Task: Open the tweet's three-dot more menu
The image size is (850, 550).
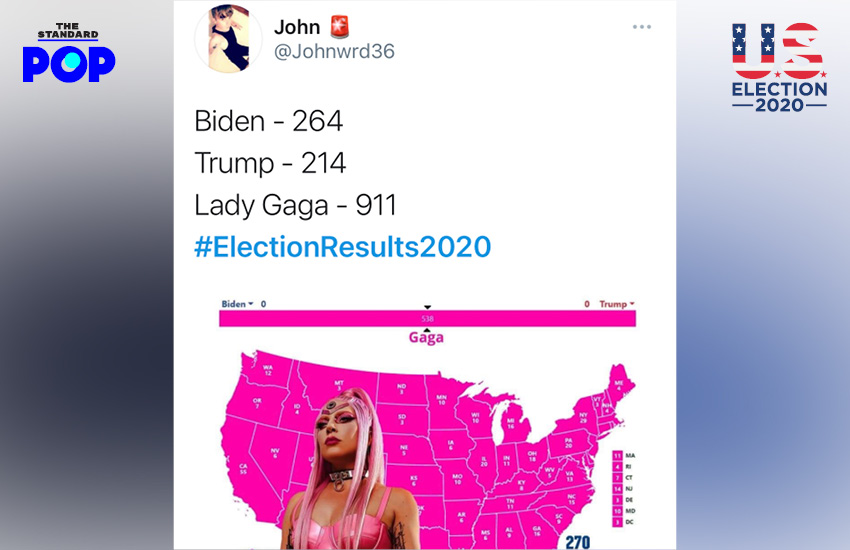Action: point(641,27)
